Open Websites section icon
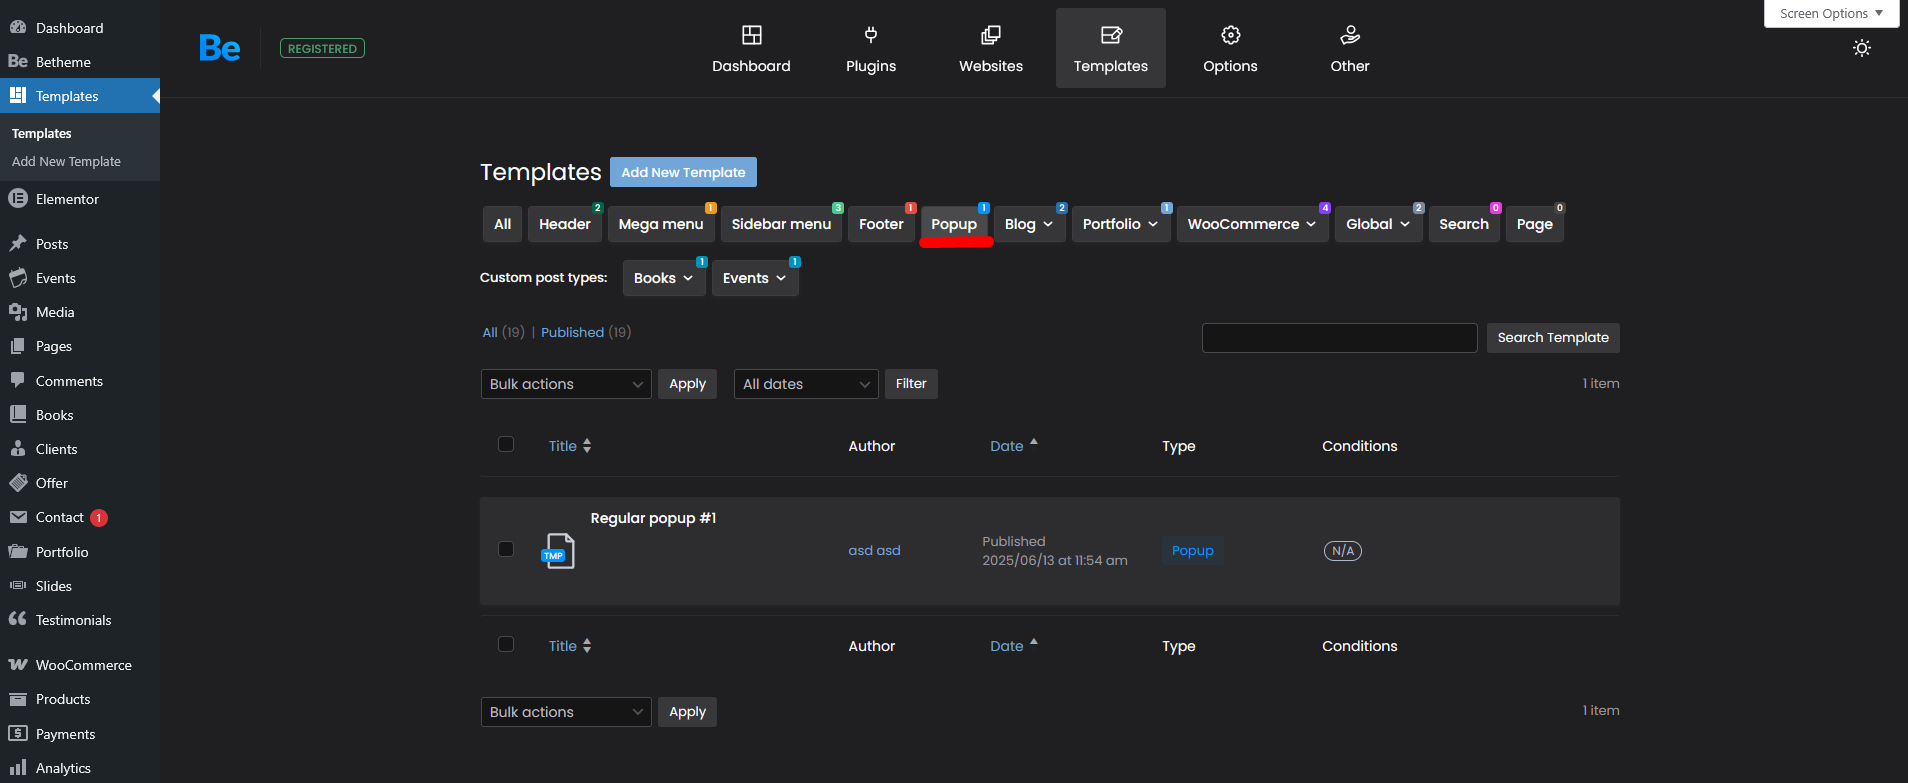The width and height of the screenshot is (1908, 783). pos(990,36)
